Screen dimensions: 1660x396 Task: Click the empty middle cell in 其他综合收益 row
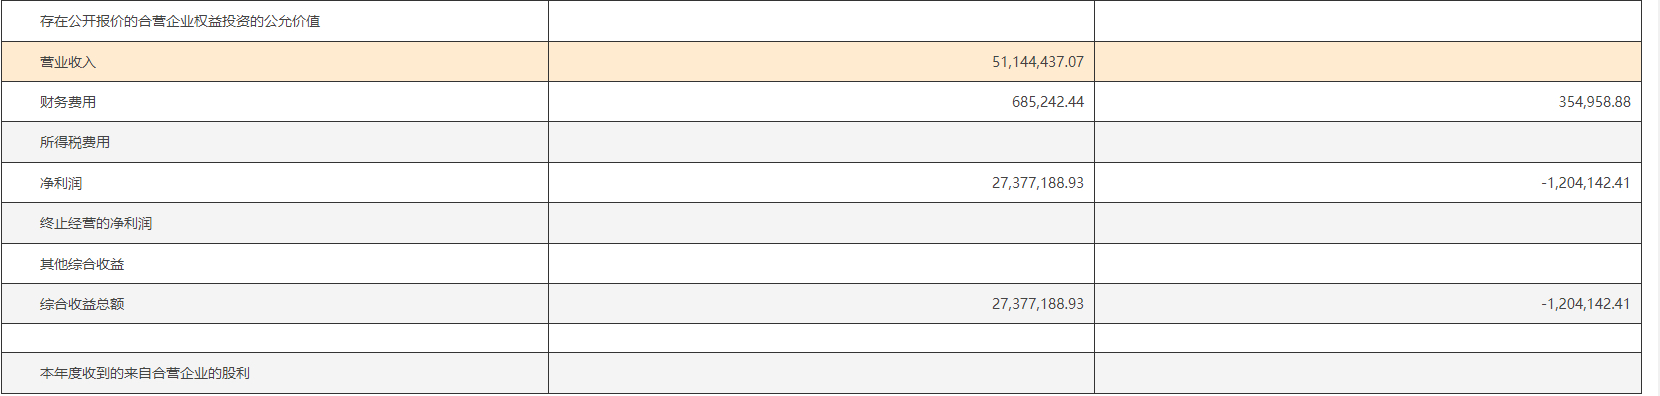pos(821,264)
